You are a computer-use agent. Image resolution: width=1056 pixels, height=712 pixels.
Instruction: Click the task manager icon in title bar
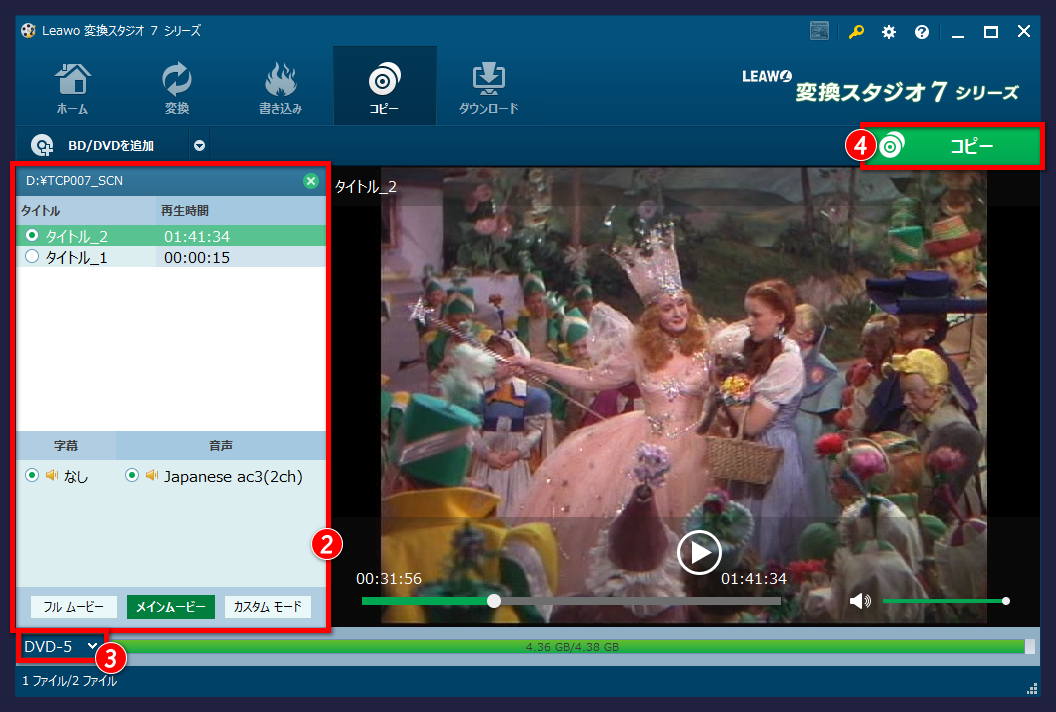click(x=819, y=32)
